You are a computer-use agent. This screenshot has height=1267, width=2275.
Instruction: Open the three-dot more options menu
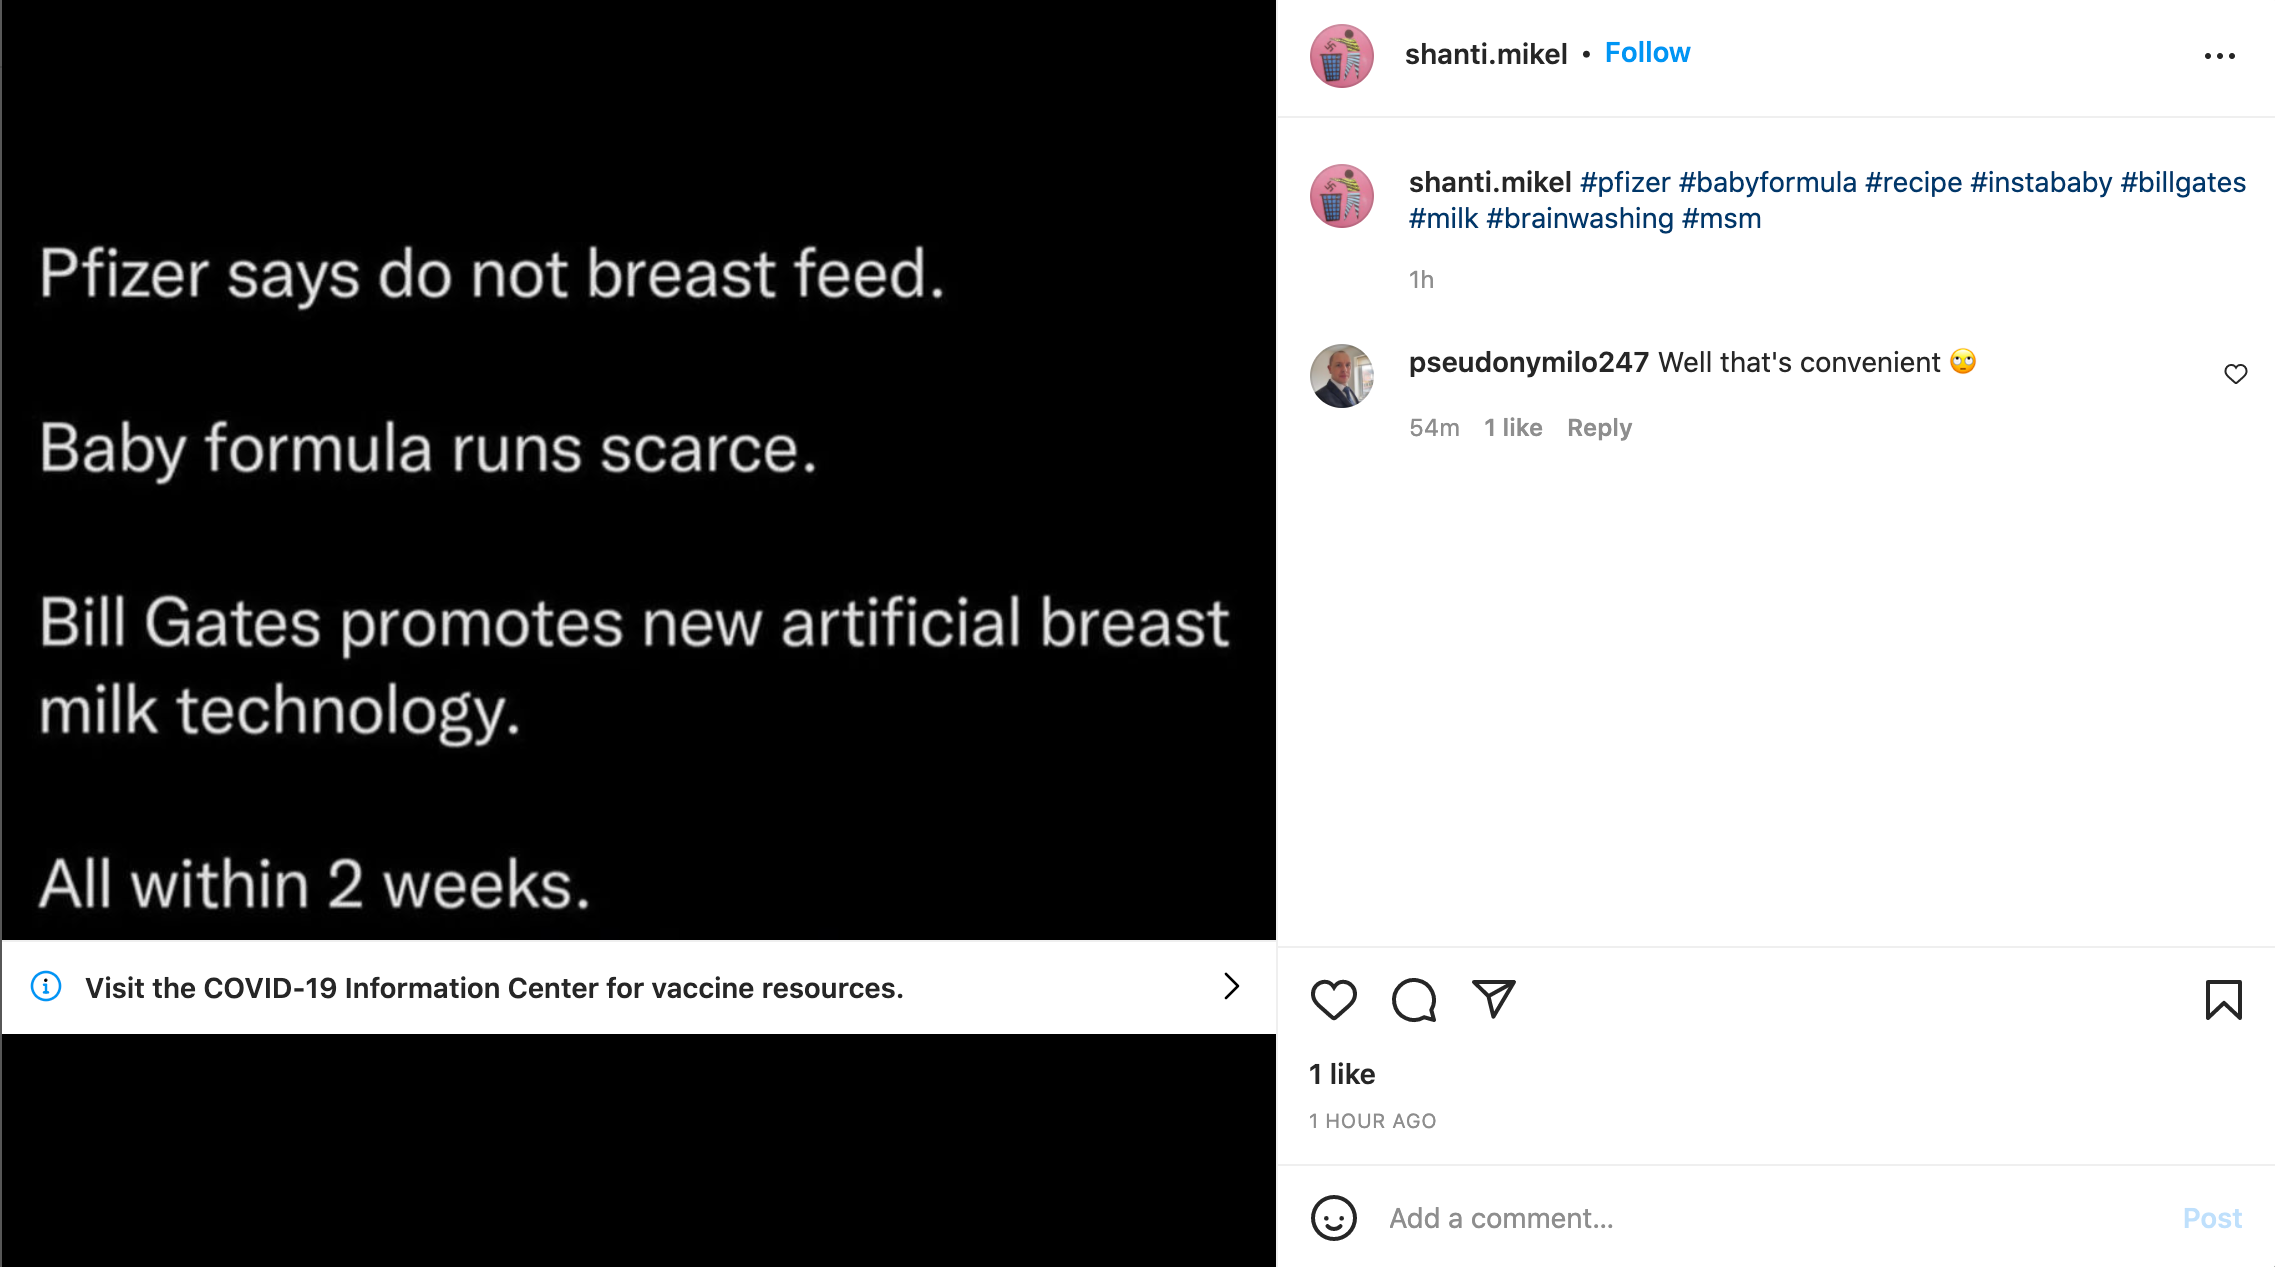coord(2219,56)
